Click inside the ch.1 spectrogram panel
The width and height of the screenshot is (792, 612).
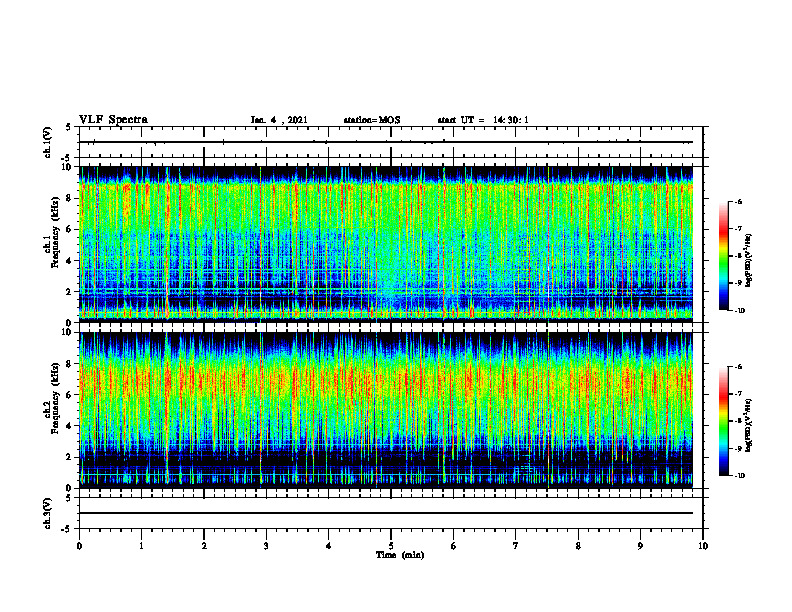point(386,244)
